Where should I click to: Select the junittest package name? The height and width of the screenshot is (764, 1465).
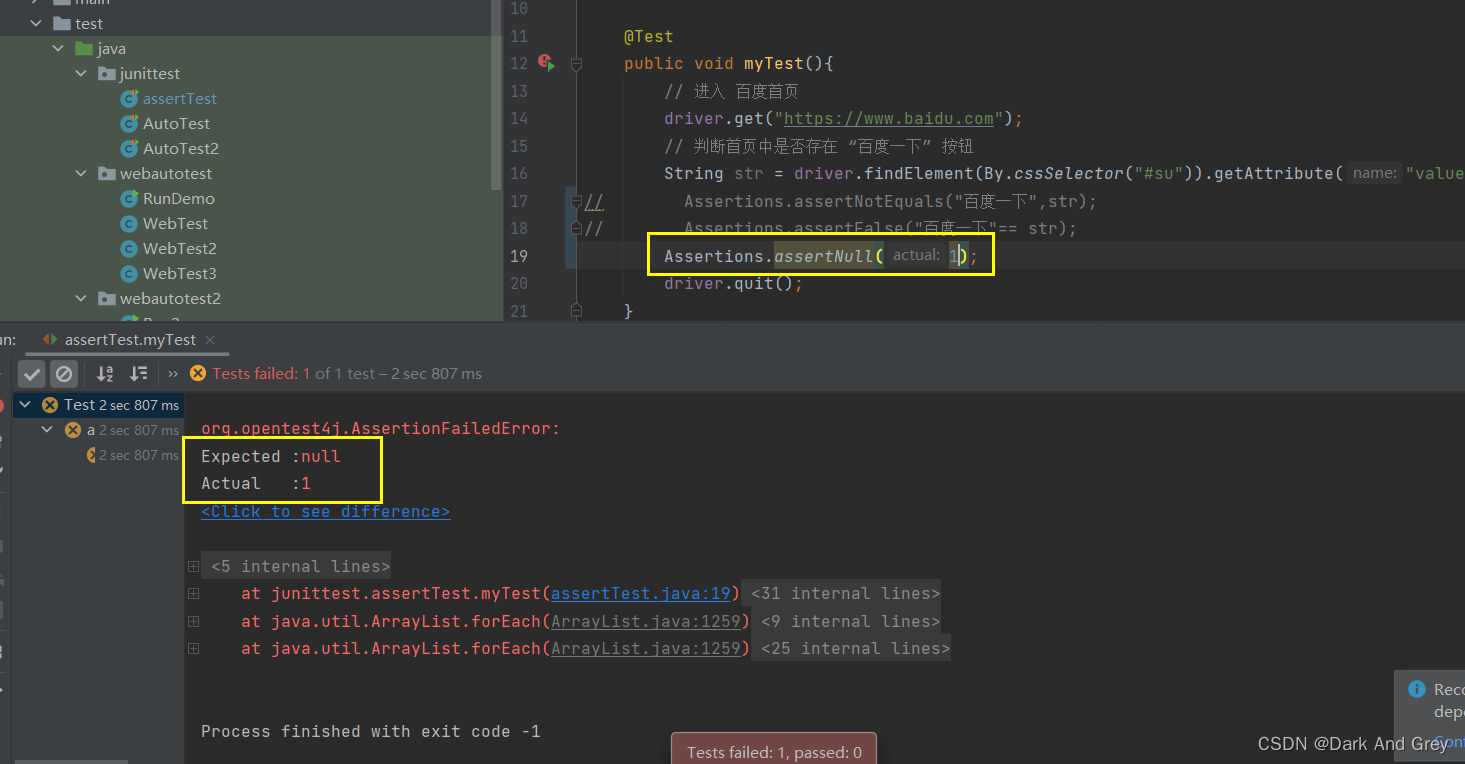tap(150, 74)
